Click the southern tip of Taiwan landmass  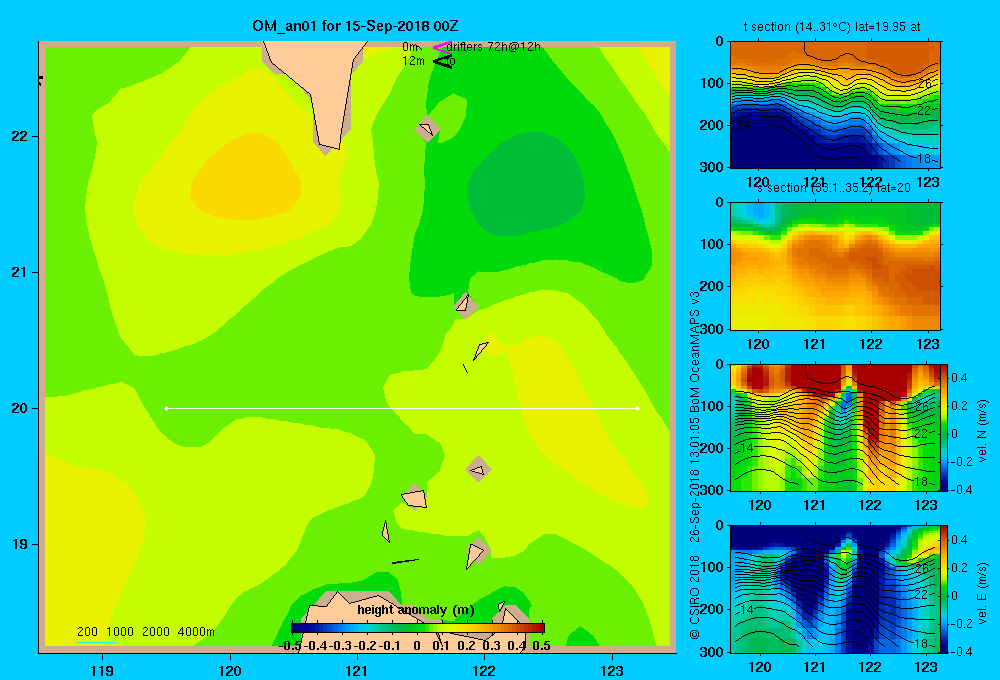tap(327, 145)
